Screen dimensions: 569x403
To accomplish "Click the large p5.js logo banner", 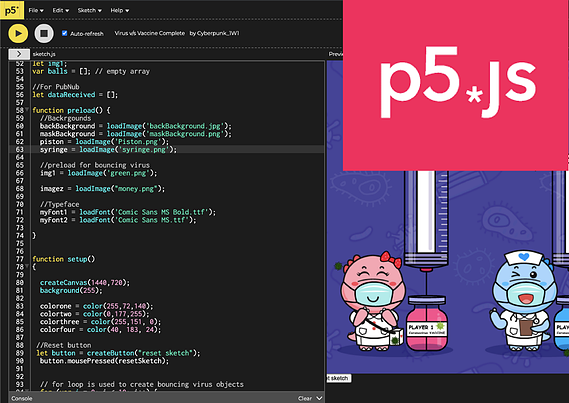I will [456, 85].
